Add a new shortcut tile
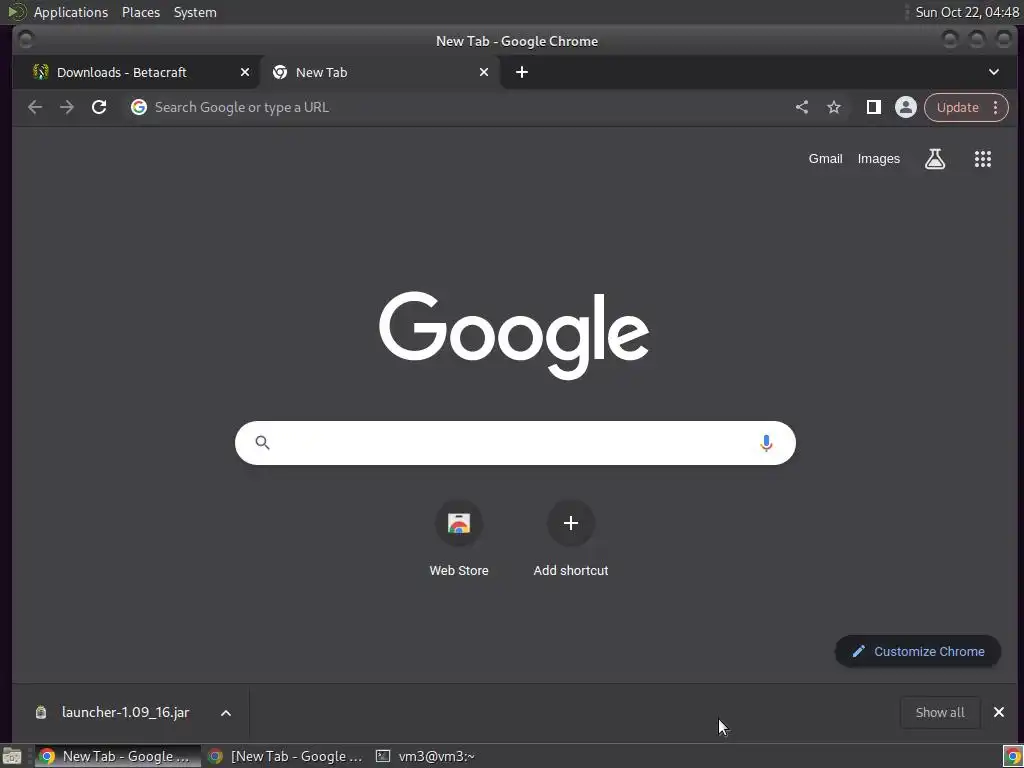Screen dimensions: 1024x768 coord(571,539)
